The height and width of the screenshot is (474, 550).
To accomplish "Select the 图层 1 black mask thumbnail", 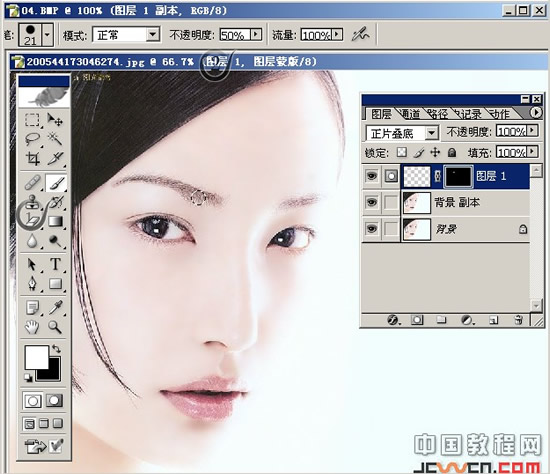I will (458, 176).
